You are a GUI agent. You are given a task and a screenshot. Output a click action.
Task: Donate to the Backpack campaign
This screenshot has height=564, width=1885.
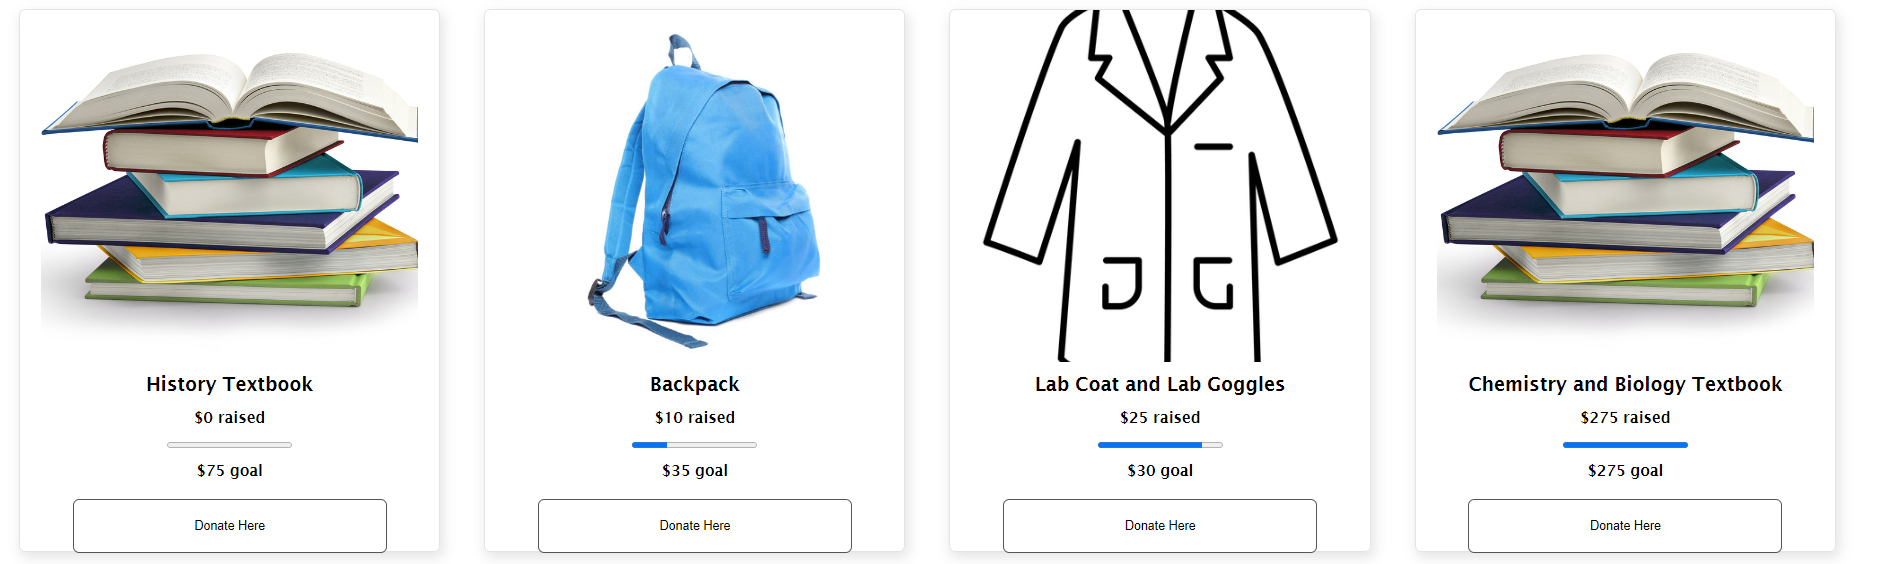pyautogui.click(x=695, y=525)
